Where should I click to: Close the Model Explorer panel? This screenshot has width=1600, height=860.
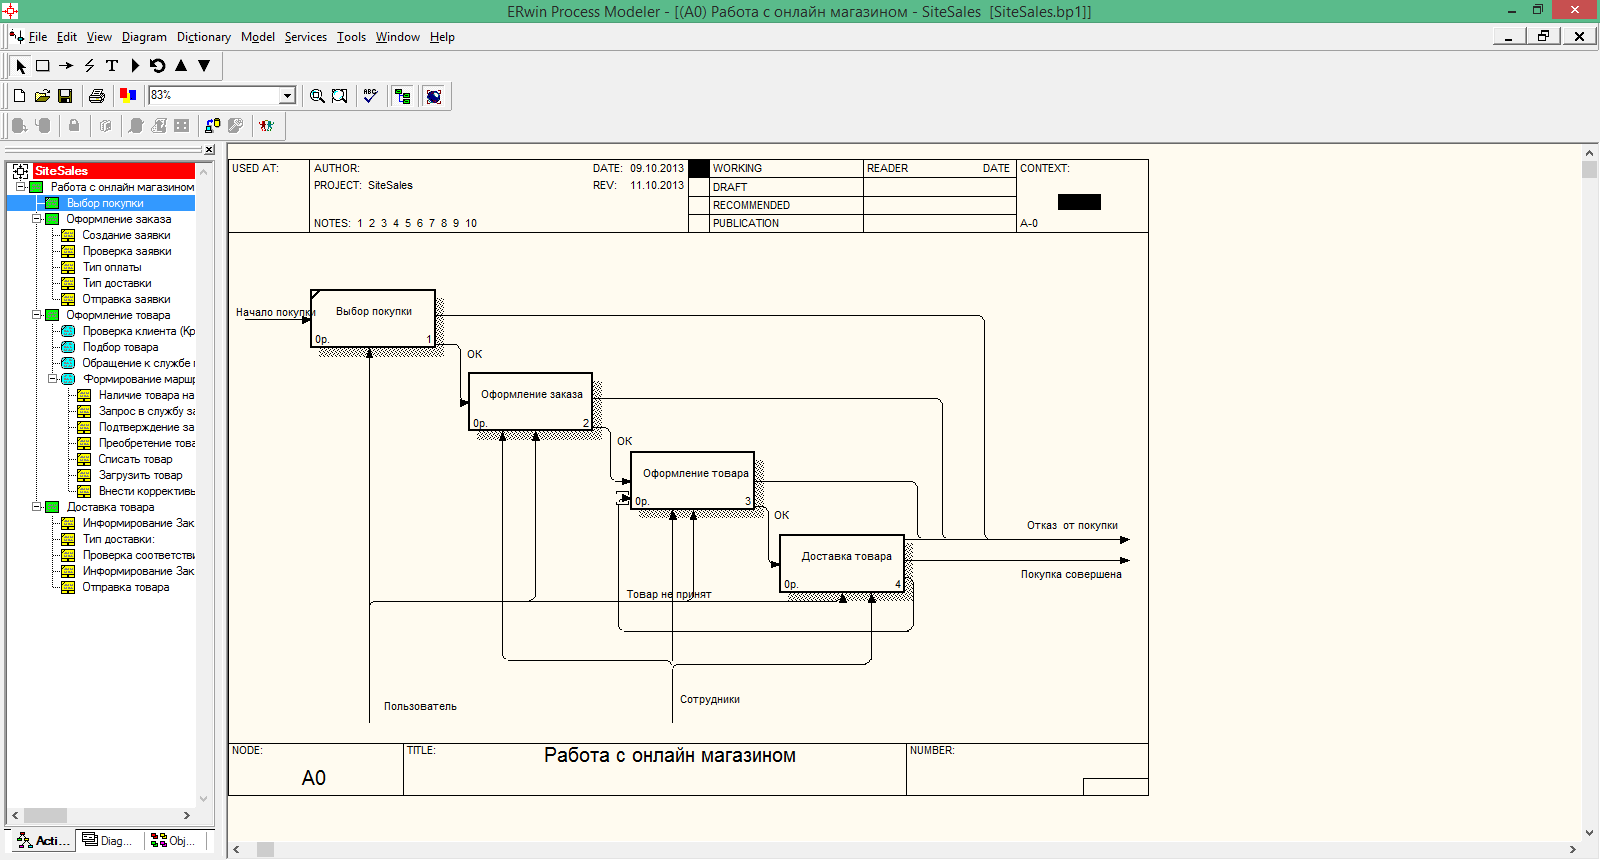(x=209, y=150)
